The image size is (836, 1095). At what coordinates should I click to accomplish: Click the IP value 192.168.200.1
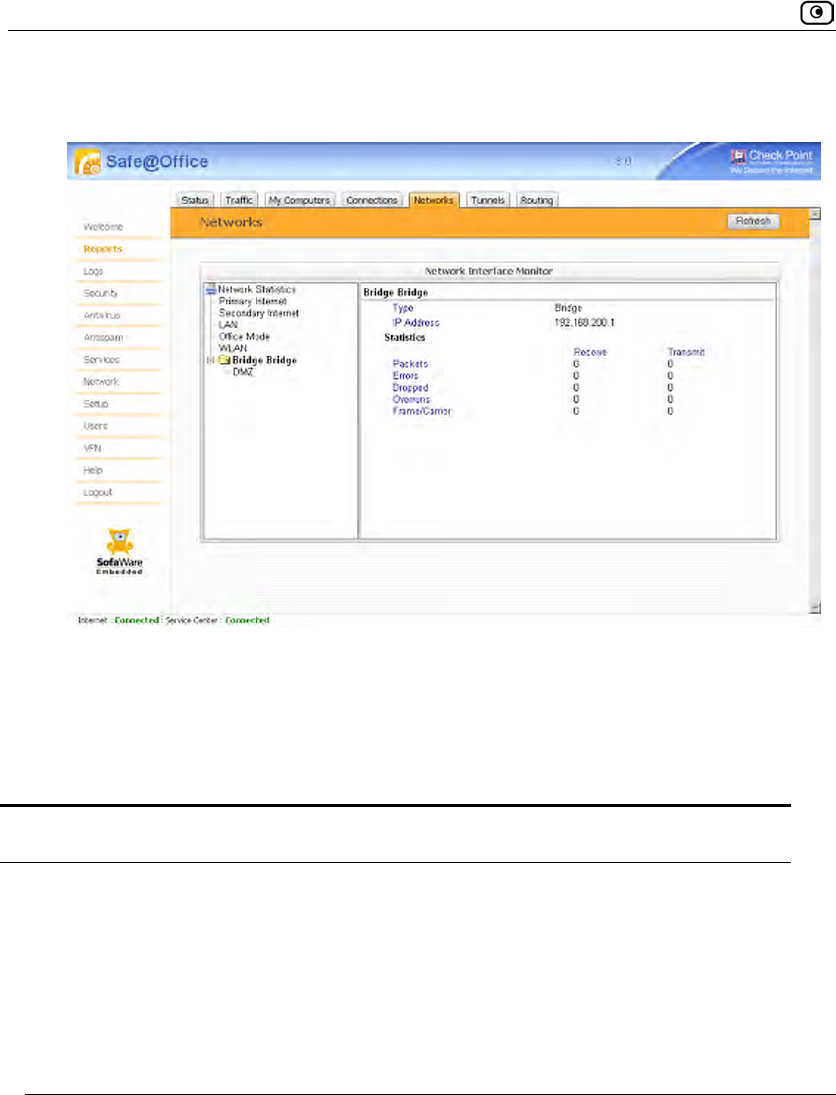click(585, 323)
